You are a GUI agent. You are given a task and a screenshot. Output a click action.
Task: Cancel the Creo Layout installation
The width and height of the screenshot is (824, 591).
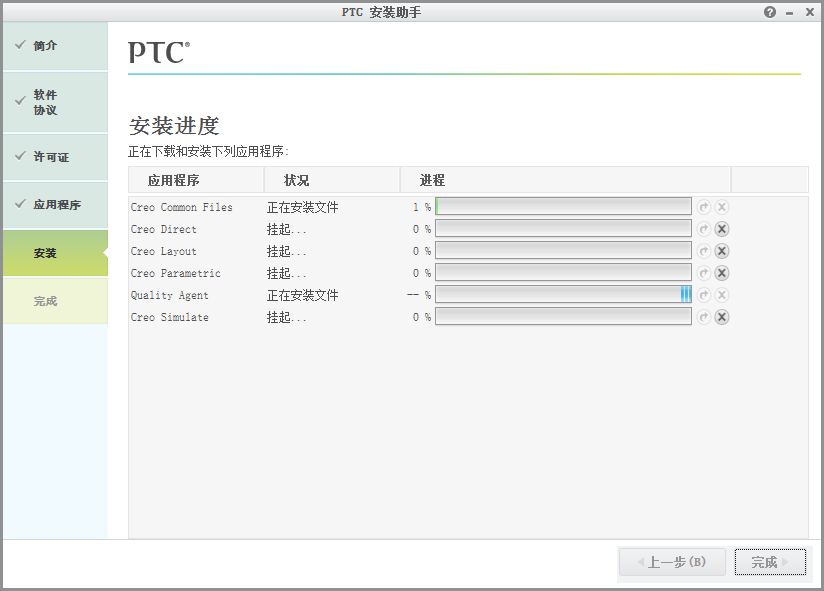point(722,251)
